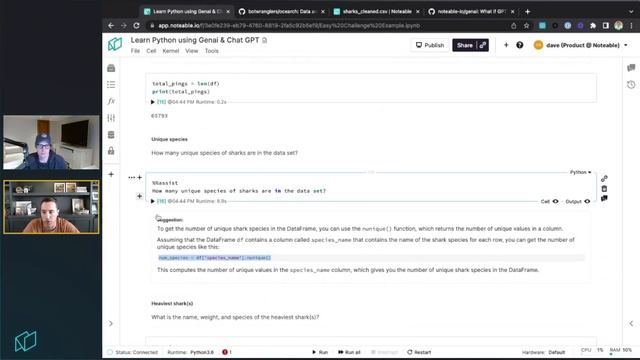The height and width of the screenshot is (360, 640).
Task: Go back in browser history
Action: pos(111,26)
